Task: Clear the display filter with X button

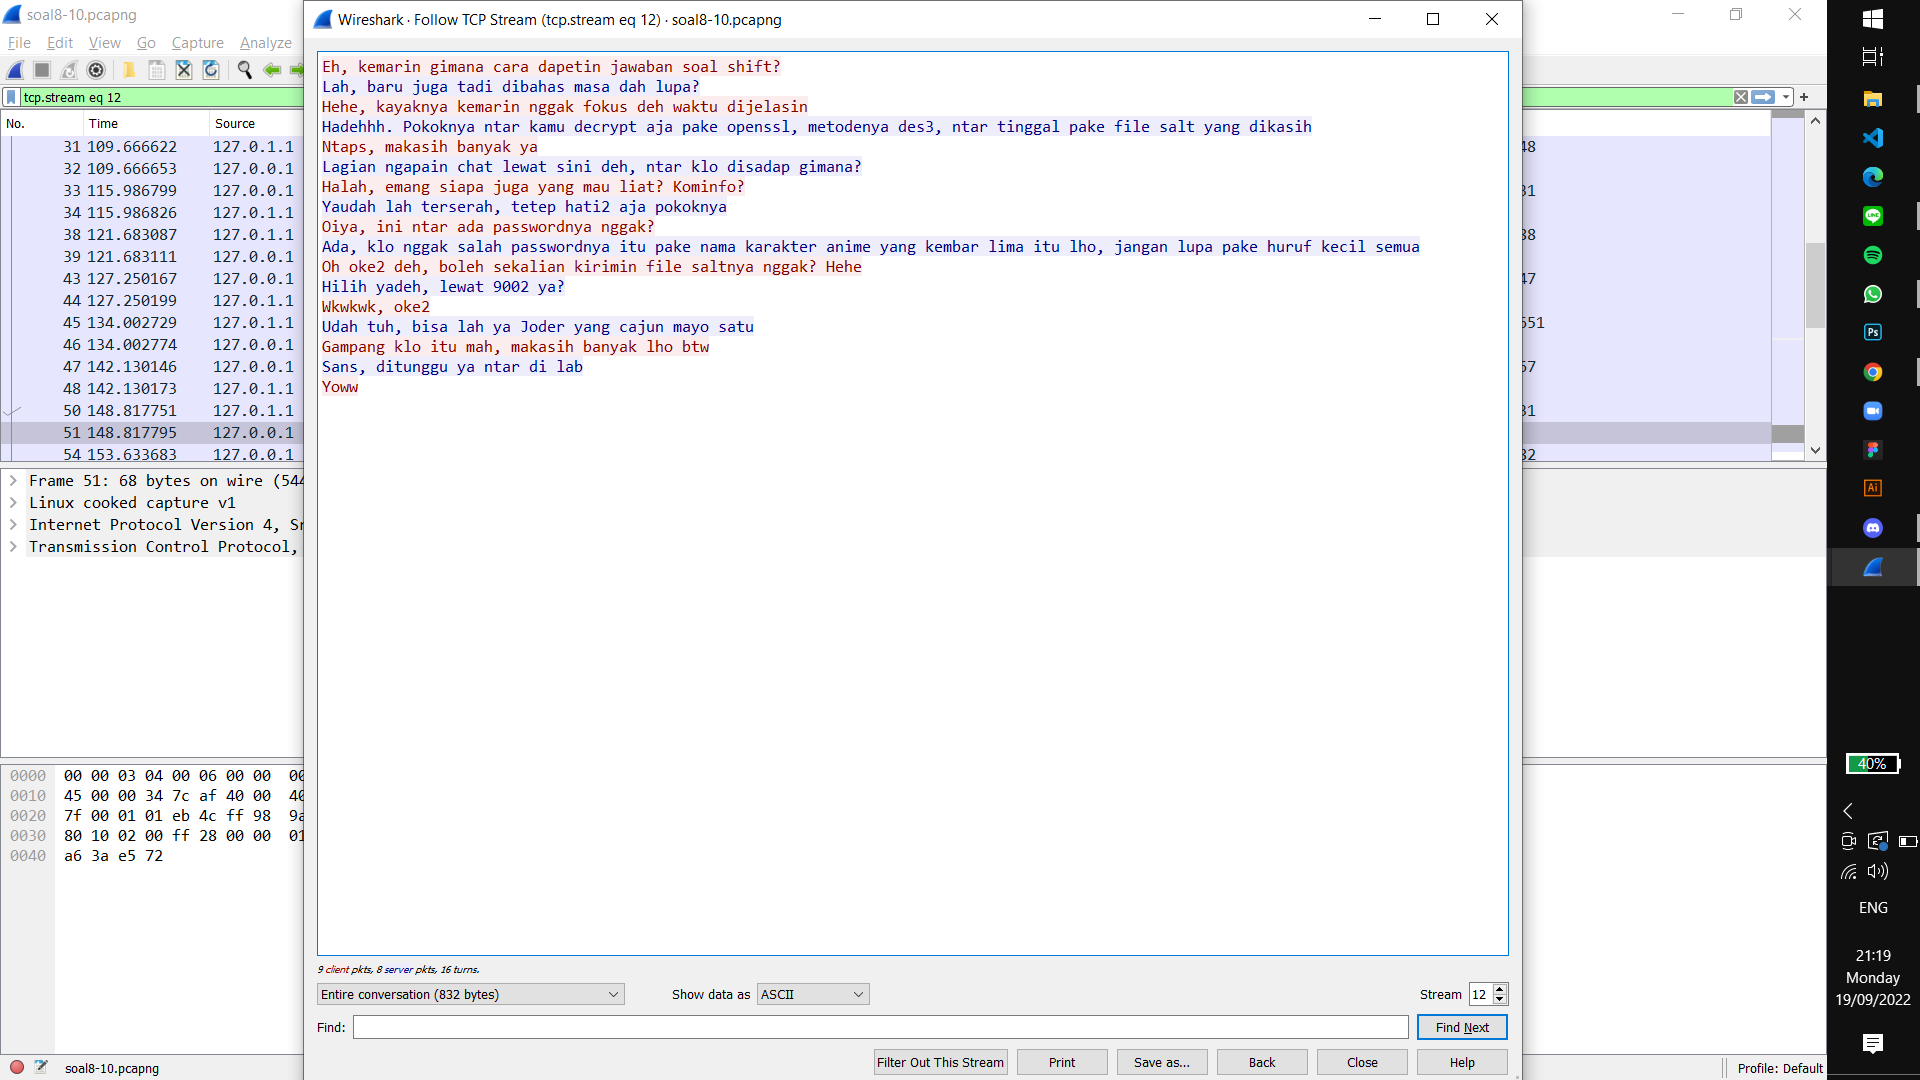Action: tap(1741, 97)
